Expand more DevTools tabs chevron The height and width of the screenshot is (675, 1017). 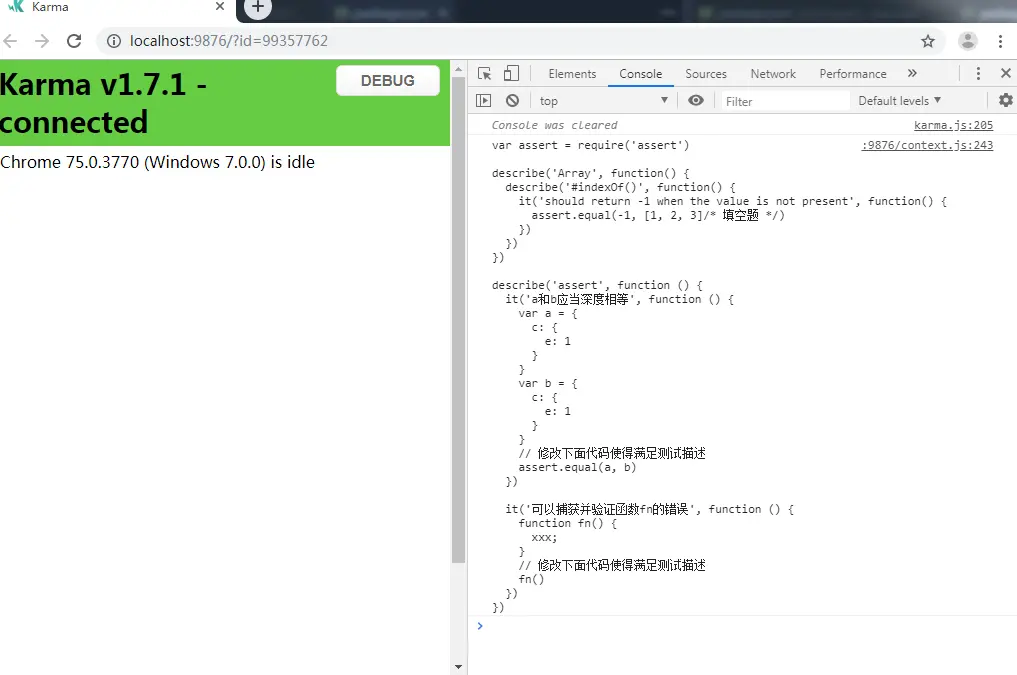coord(912,73)
